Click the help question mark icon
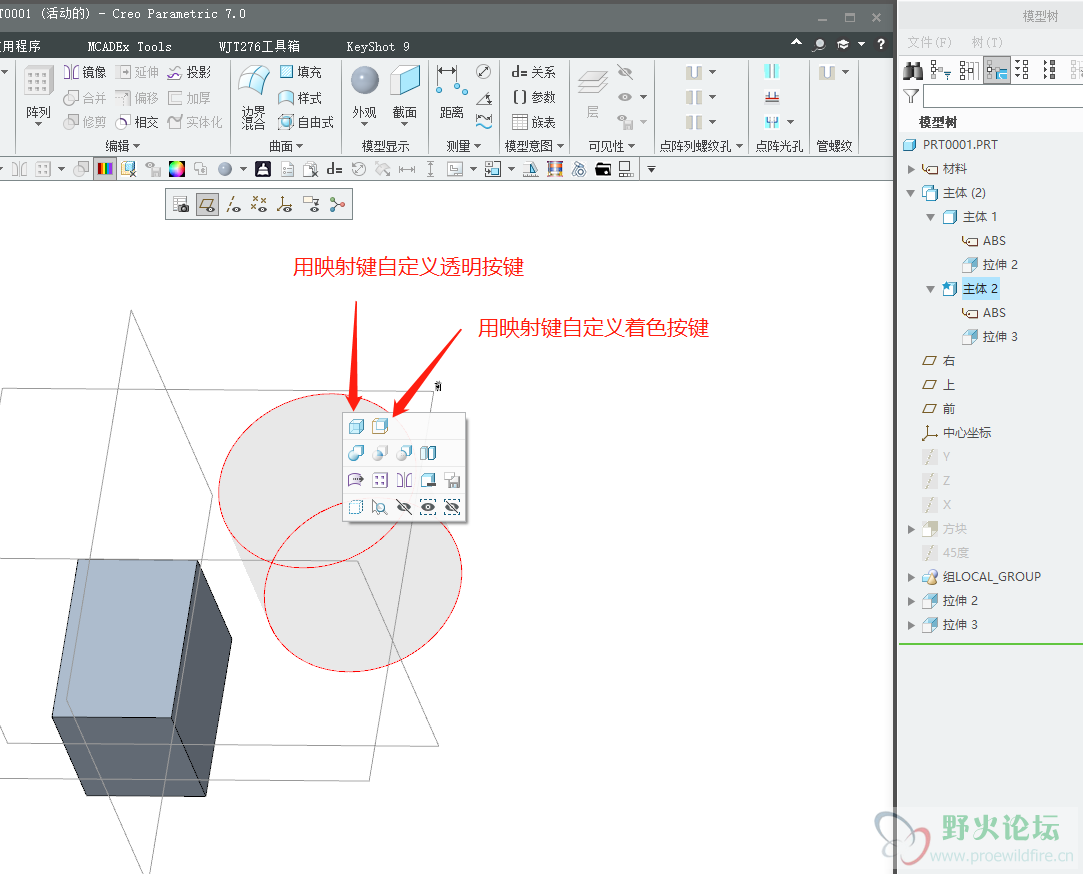 point(881,44)
